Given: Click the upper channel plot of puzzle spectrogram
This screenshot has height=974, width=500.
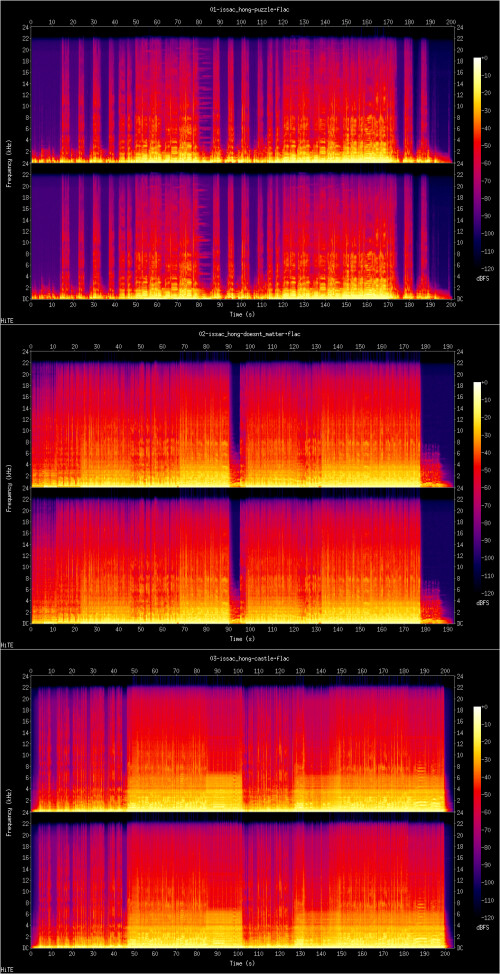Looking at the screenshot, I should click(242, 94).
